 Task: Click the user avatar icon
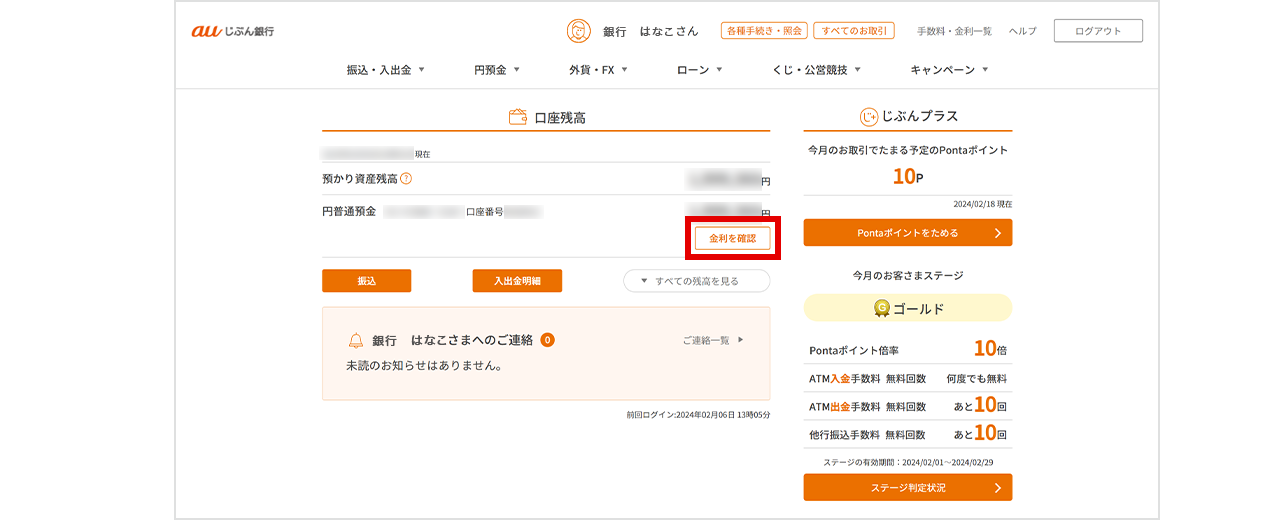[579, 31]
